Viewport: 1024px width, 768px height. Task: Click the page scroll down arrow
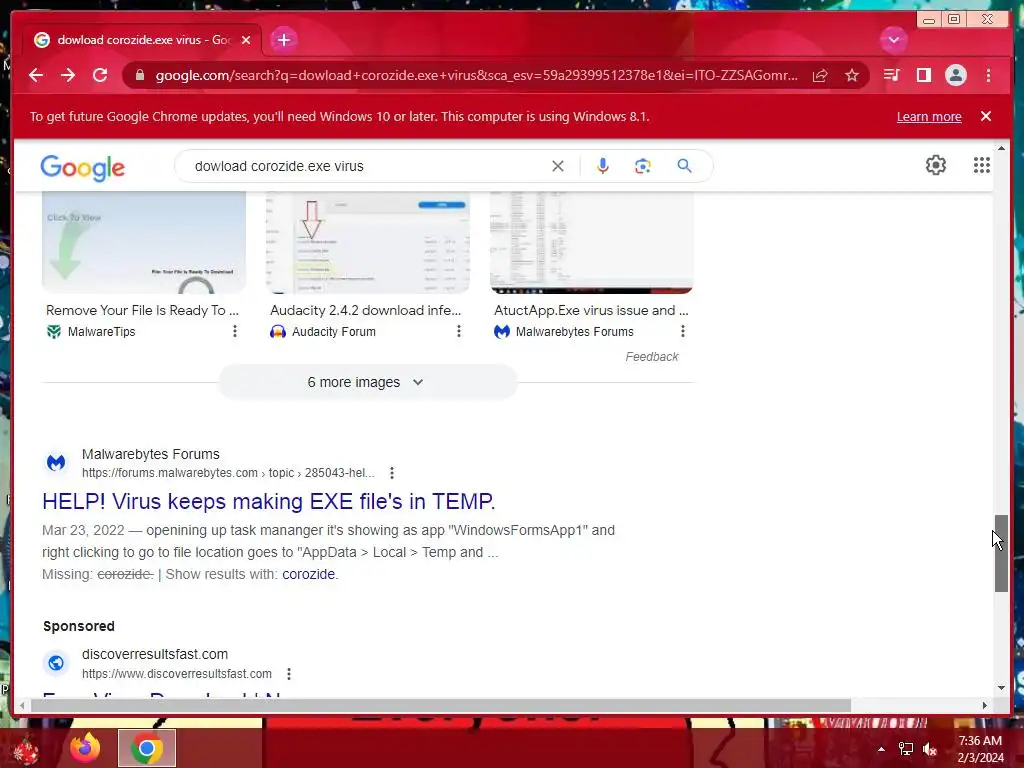(1001, 688)
